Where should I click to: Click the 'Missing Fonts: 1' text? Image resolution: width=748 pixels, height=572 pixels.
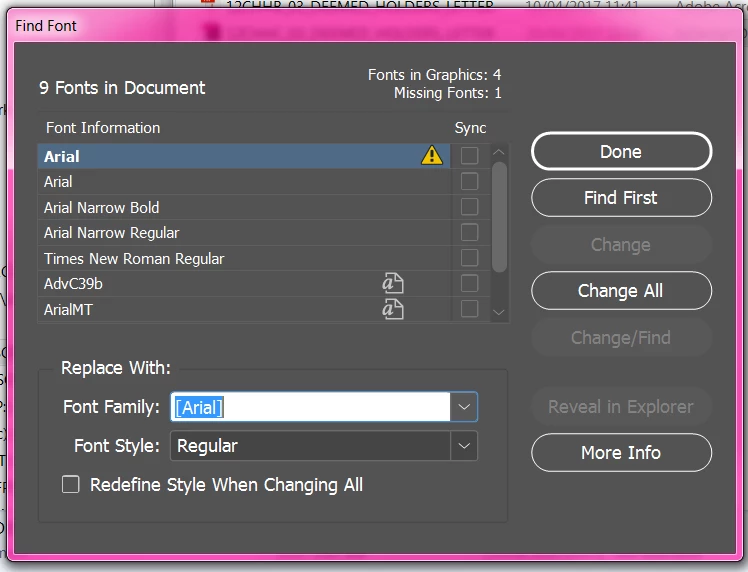pos(448,93)
